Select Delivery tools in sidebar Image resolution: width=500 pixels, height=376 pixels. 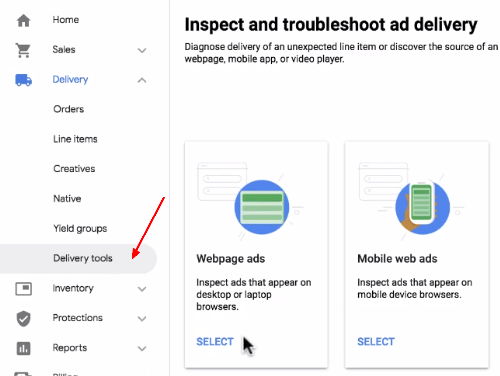point(78,259)
